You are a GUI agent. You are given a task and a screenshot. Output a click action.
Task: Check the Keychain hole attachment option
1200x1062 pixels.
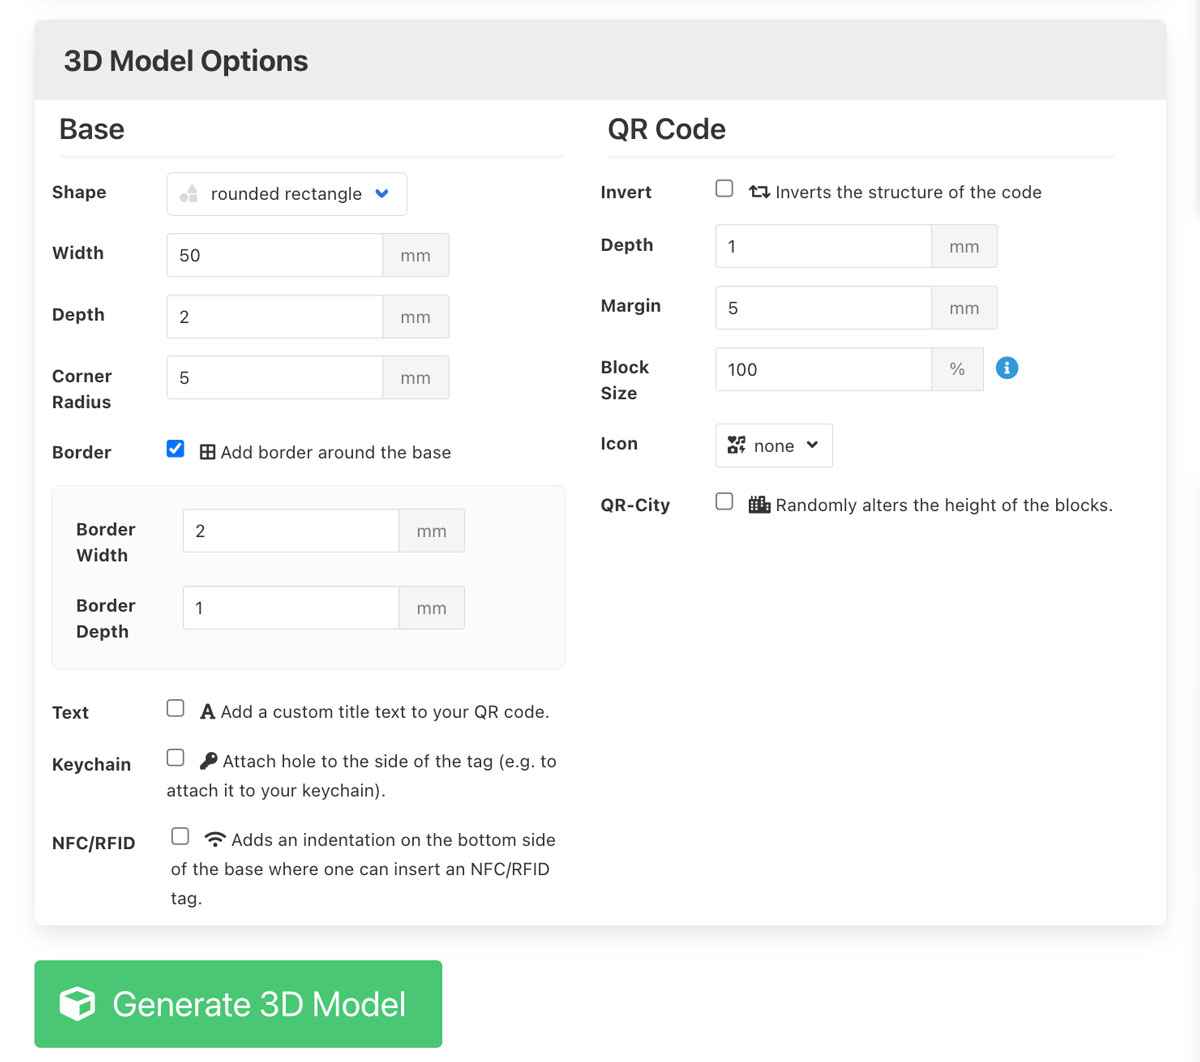tap(175, 757)
